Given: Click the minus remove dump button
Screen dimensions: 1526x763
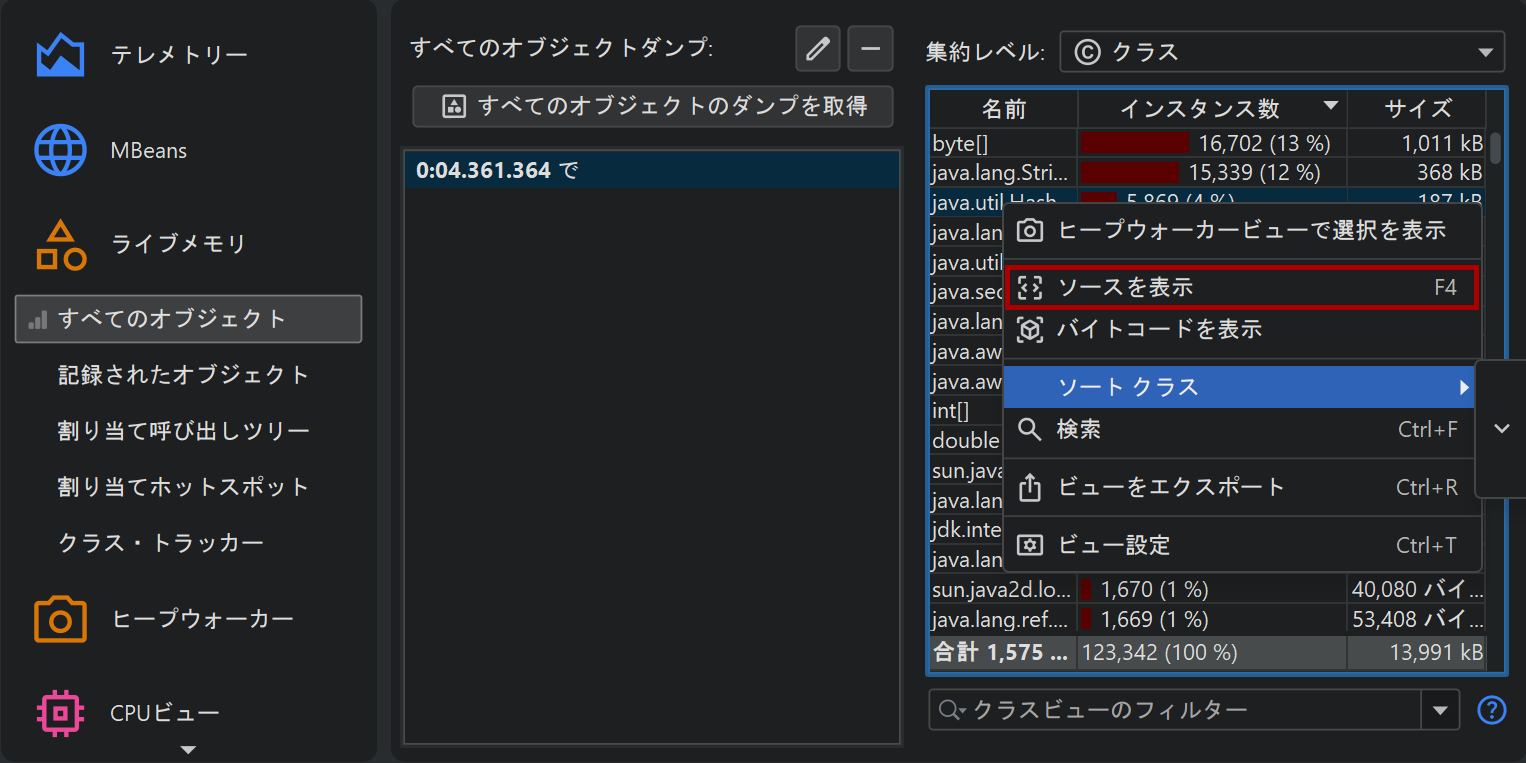Looking at the screenshot, I should [x=870, y=49].
